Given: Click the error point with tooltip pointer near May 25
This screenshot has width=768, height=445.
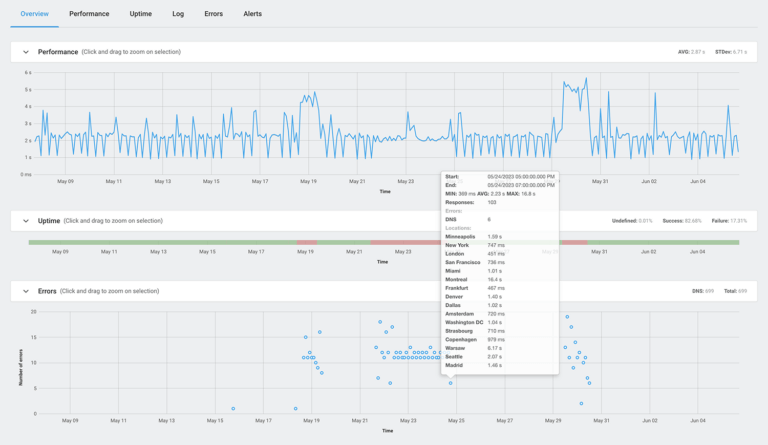Looking at the screenshot, I should coord(451,383).
